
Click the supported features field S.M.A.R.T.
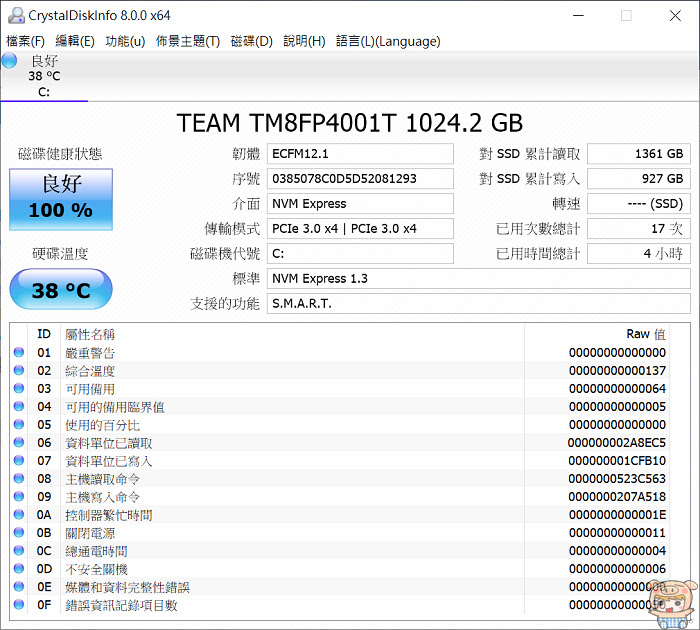click(x=479, y=304)
